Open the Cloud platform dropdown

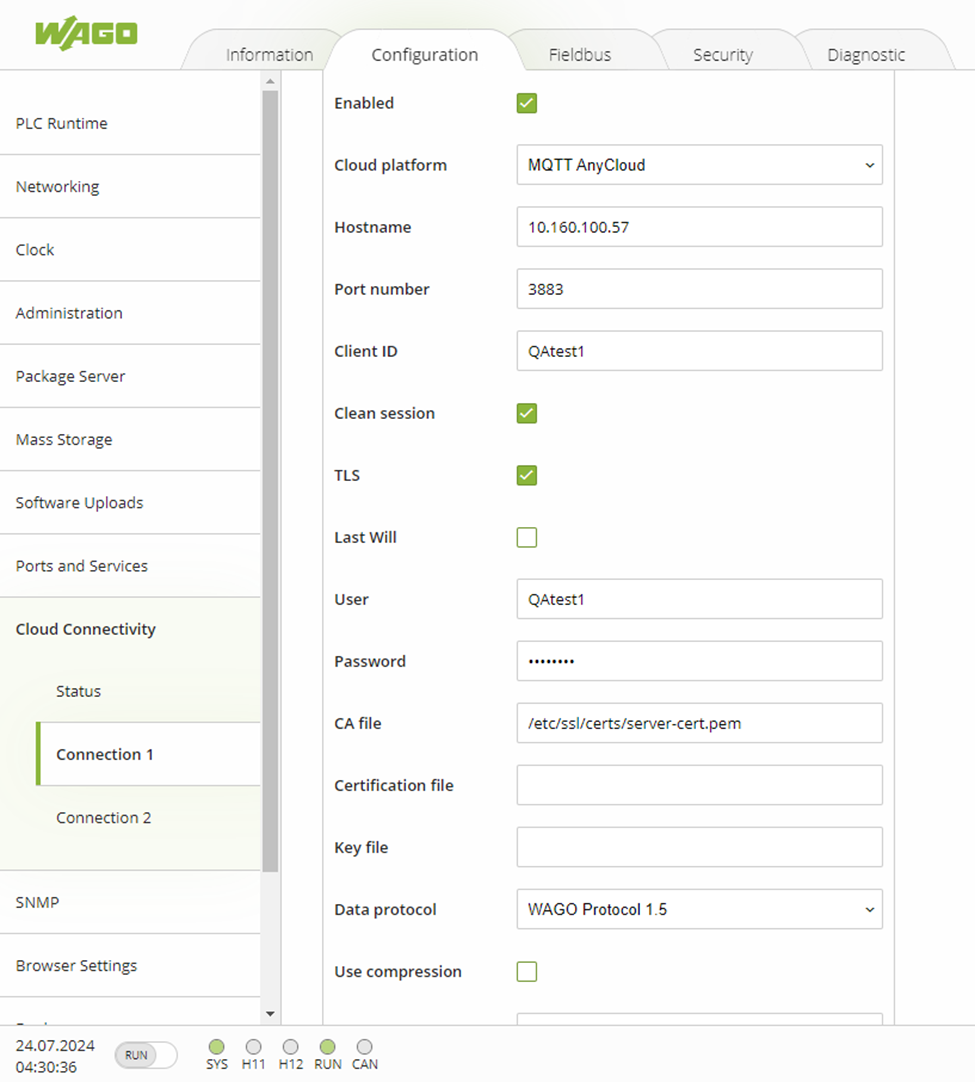point(699,165)
